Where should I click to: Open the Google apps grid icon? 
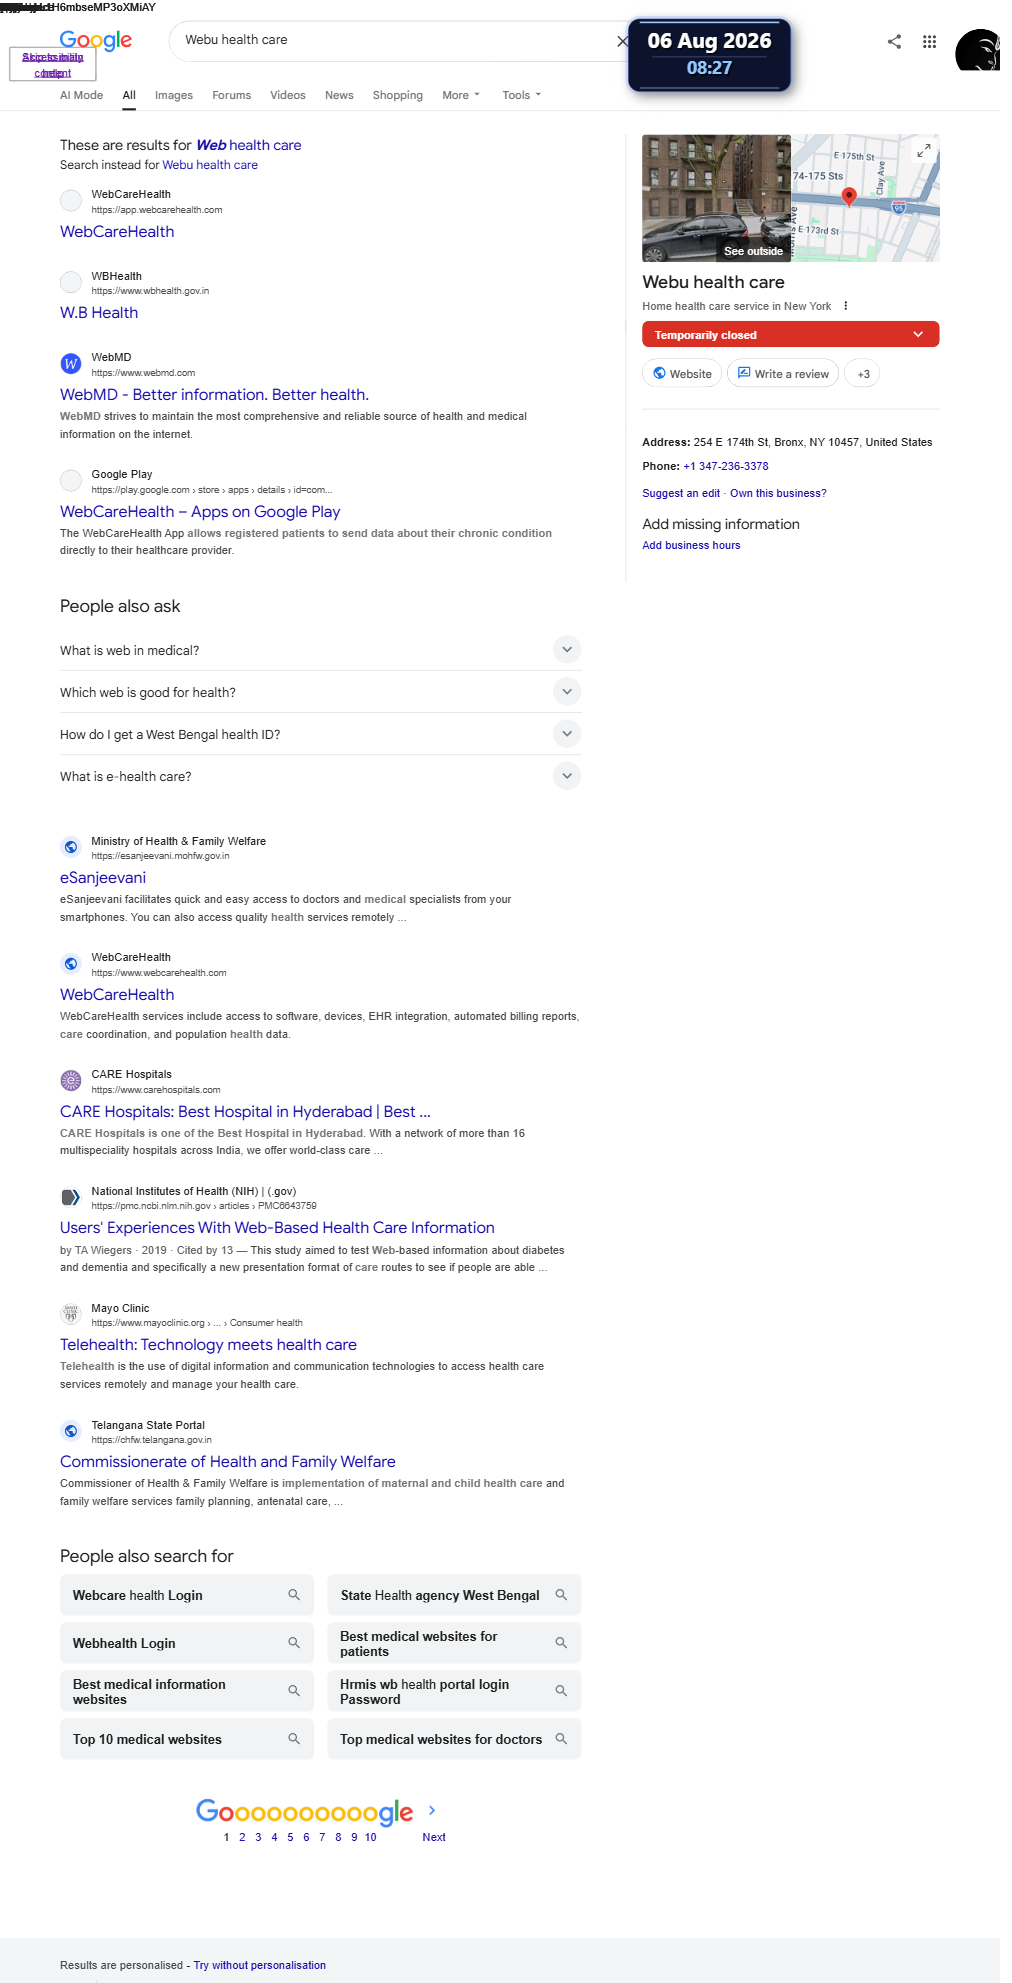tap(929, 42)
